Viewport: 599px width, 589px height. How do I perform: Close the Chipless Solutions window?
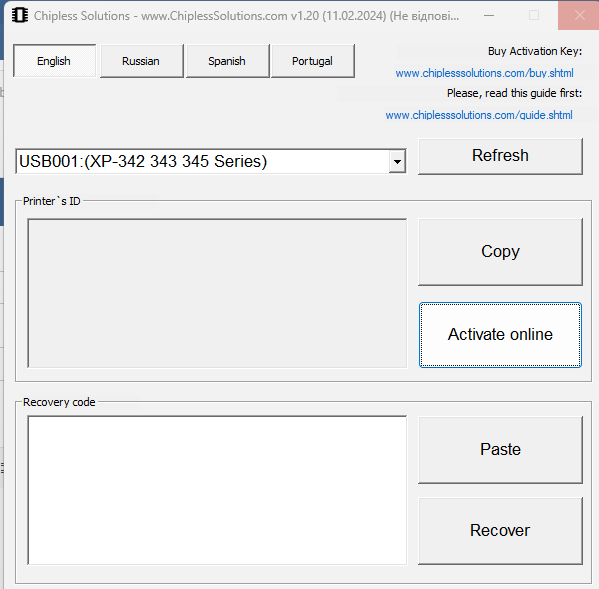[579, 16]
